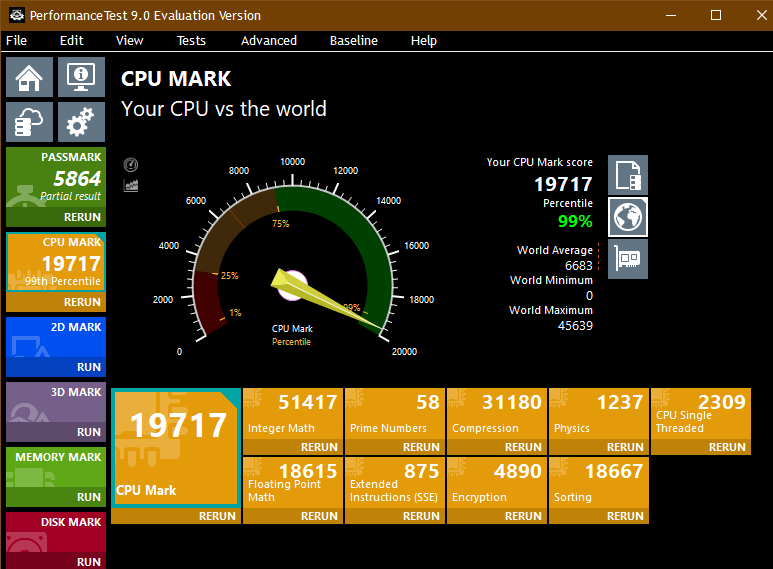
Task: Open the cloud baseline manager icon
Action: coord(30,122)
